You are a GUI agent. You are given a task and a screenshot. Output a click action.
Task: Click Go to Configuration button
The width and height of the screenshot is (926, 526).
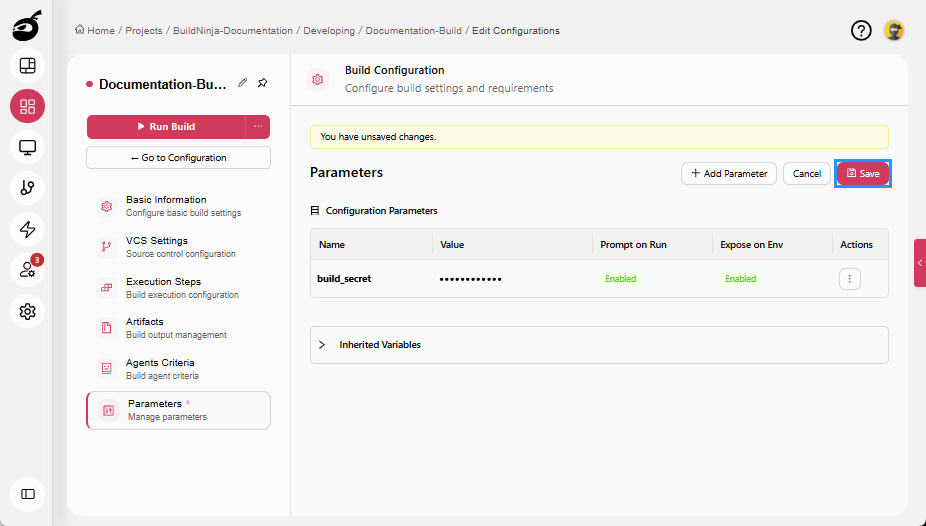point(178,158)
